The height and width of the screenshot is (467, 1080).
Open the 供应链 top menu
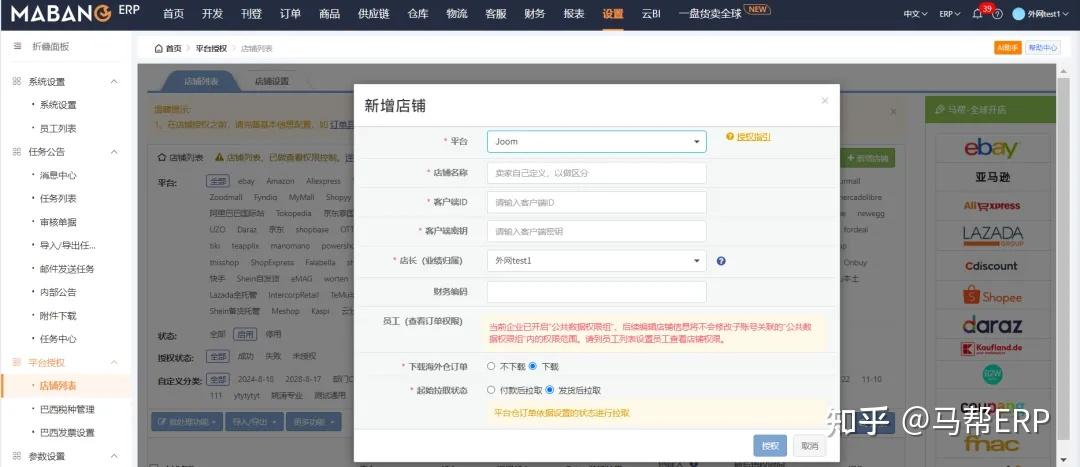point(373,14)
